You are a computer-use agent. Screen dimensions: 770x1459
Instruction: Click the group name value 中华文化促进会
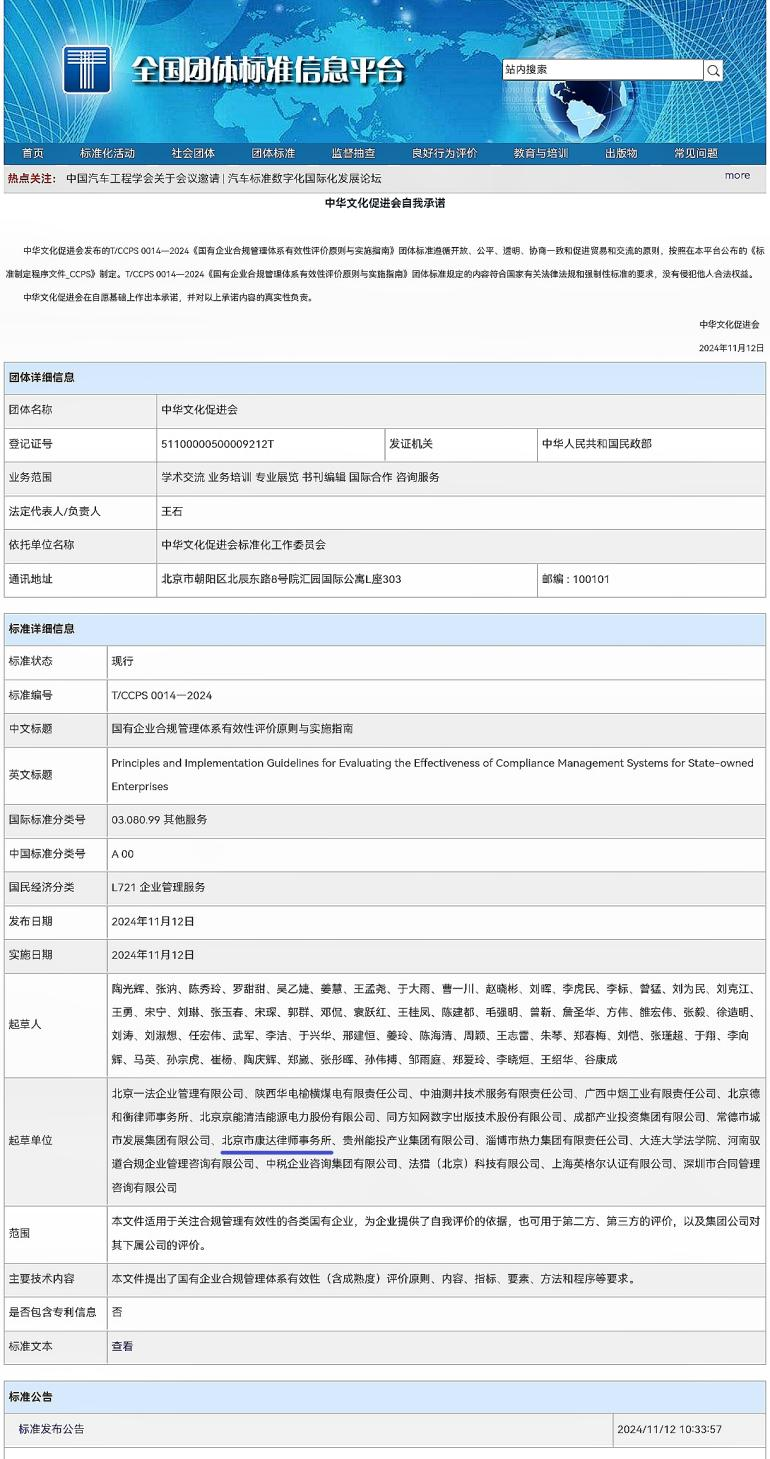(x=200, y=410)
